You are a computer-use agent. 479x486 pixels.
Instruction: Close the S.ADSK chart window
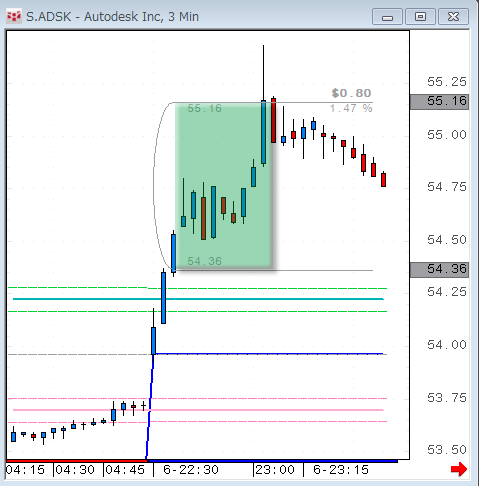453,17
